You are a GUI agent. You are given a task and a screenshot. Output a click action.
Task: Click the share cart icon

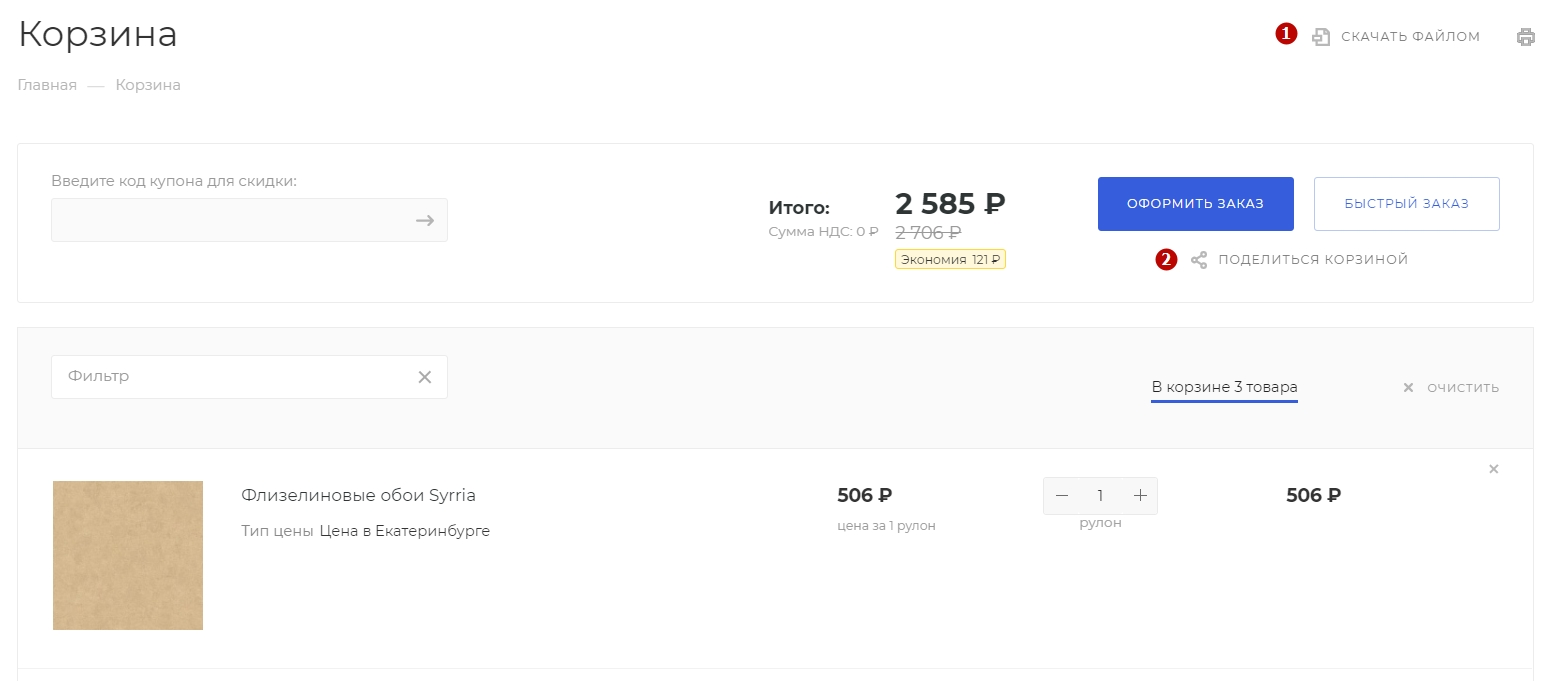1199,260
